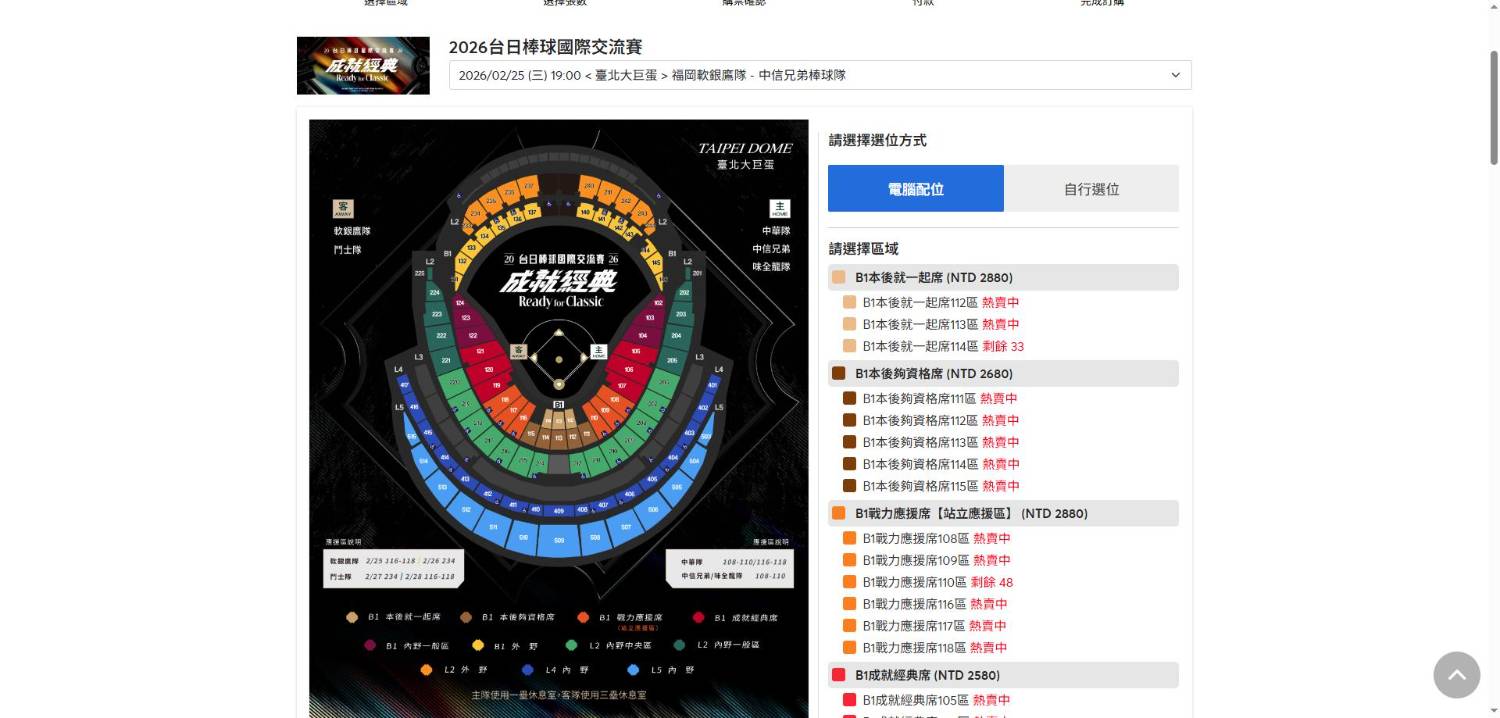Expand the B1本後就一起席 (NTD 2880) group
The image size is (1500, 718).
pos(1003,277)
